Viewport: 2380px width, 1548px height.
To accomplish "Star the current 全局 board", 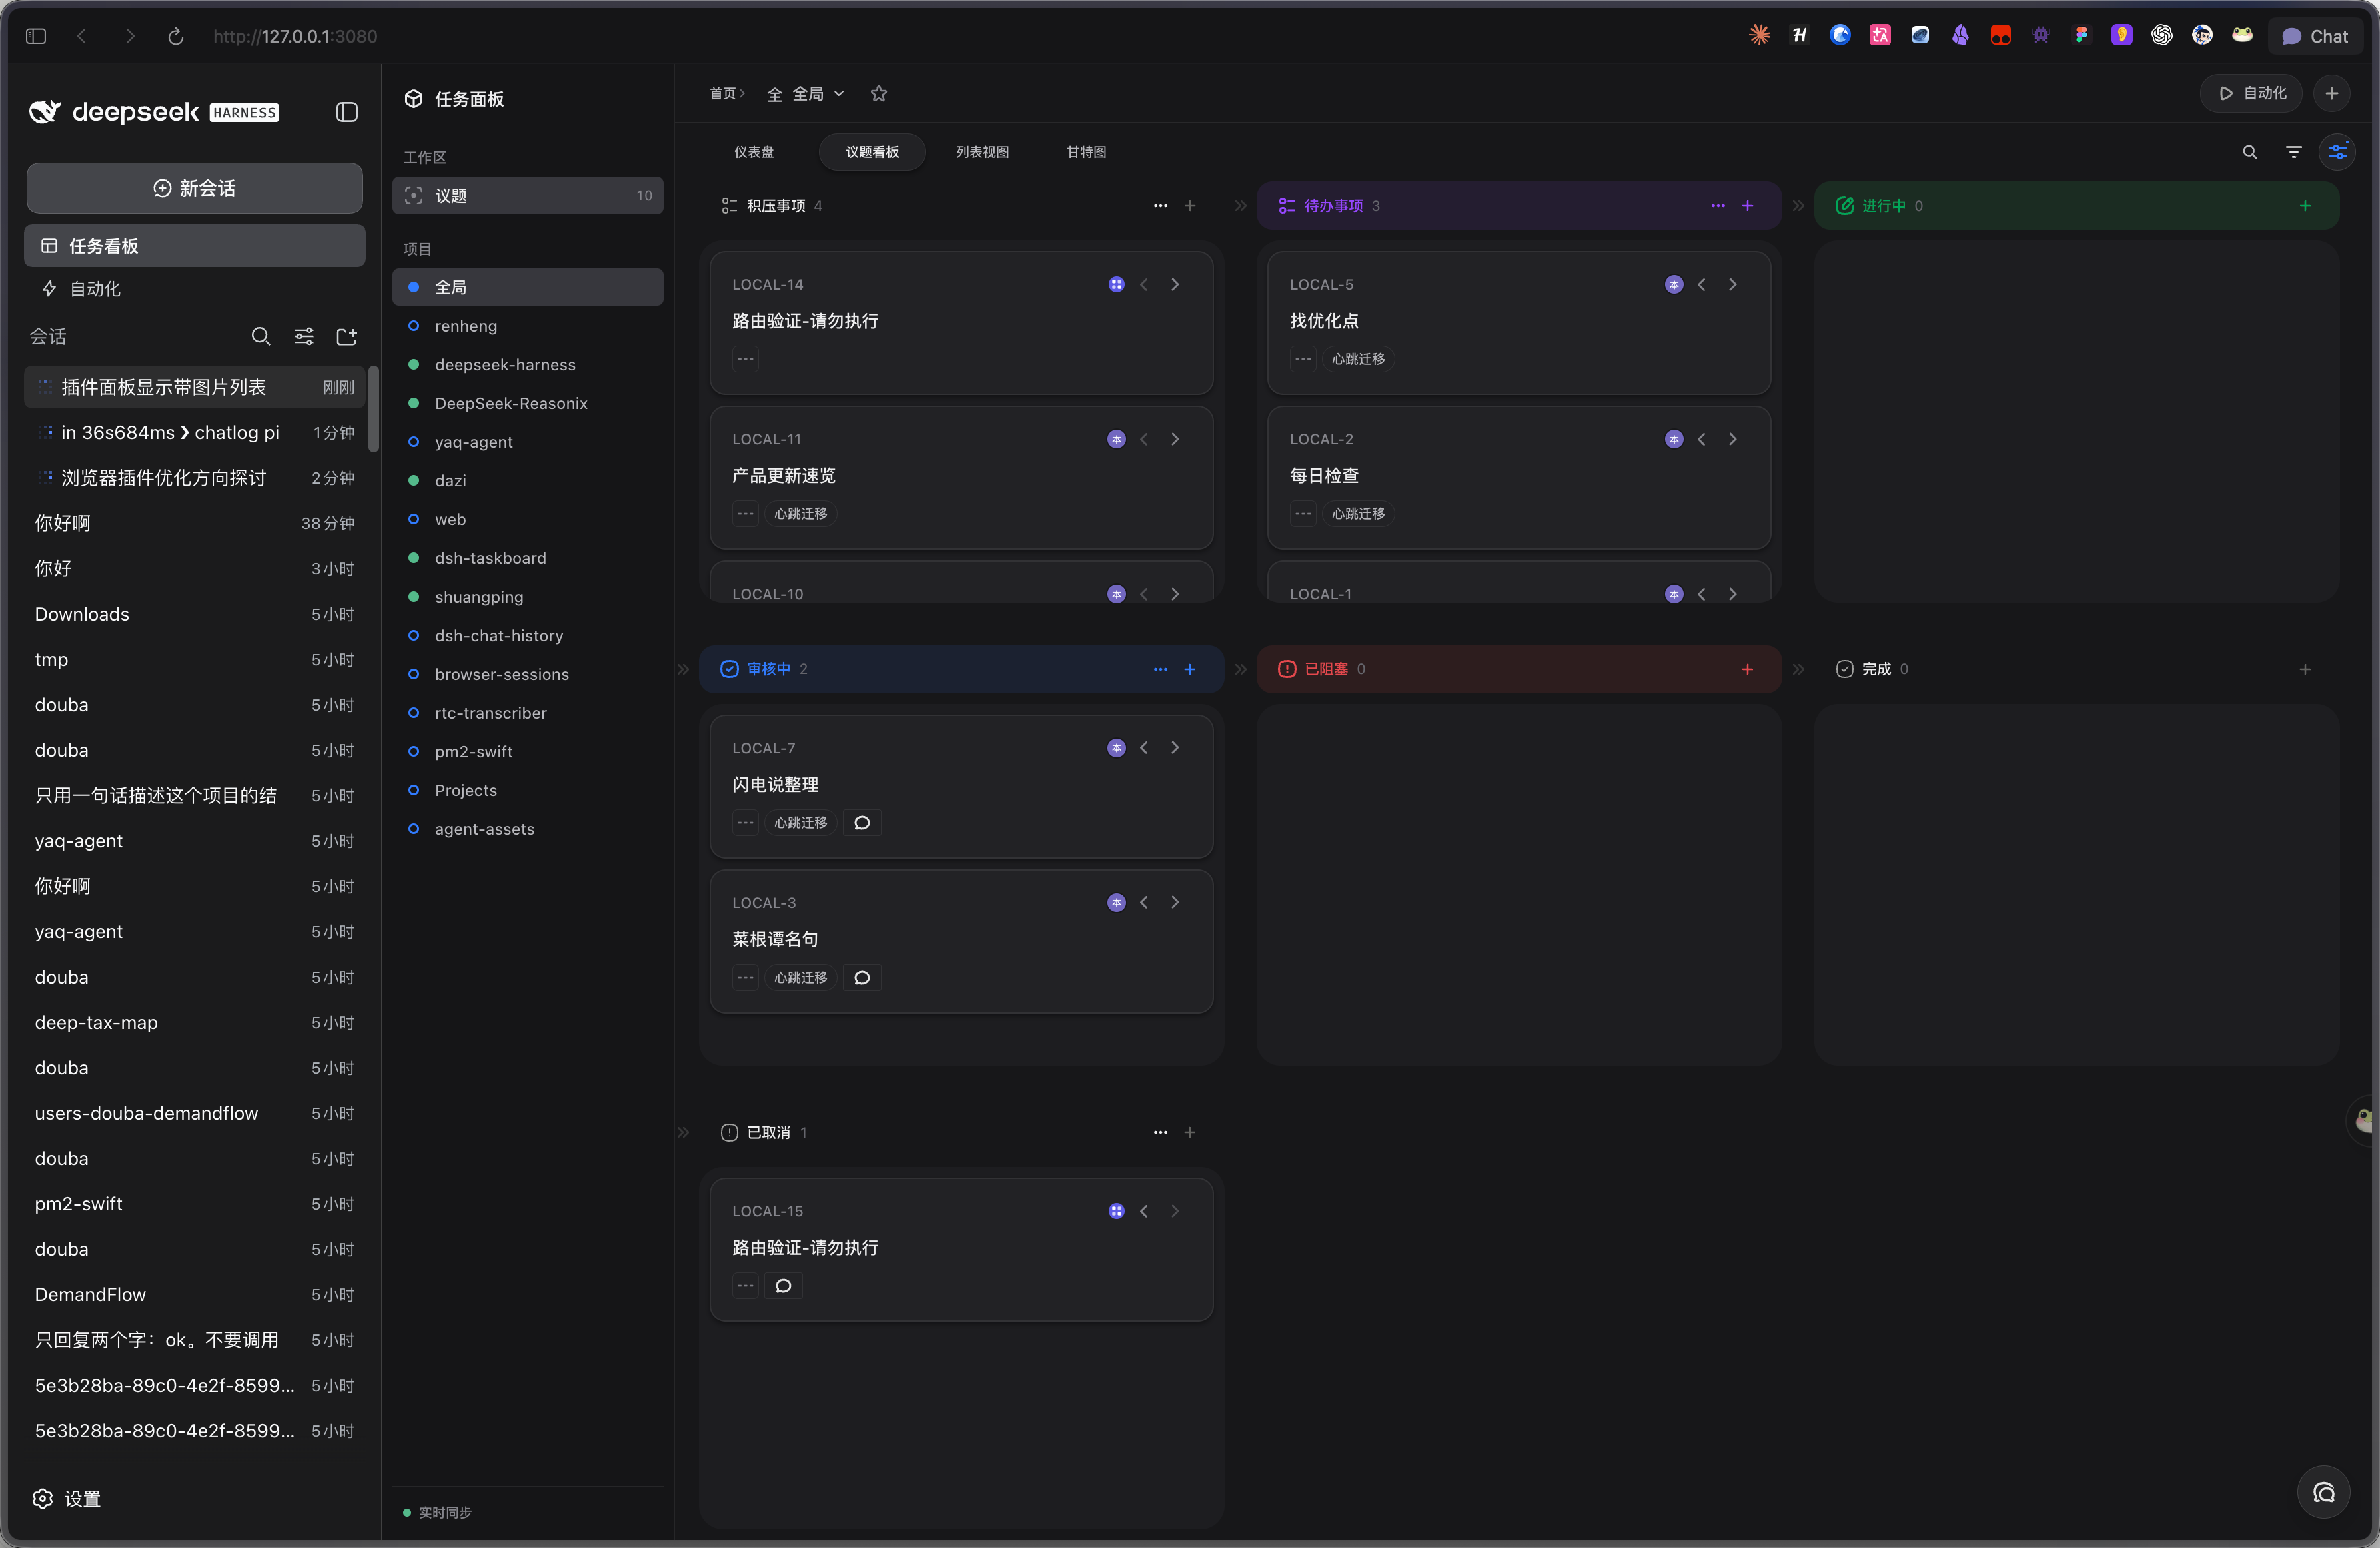I will (x=879, y=94).
